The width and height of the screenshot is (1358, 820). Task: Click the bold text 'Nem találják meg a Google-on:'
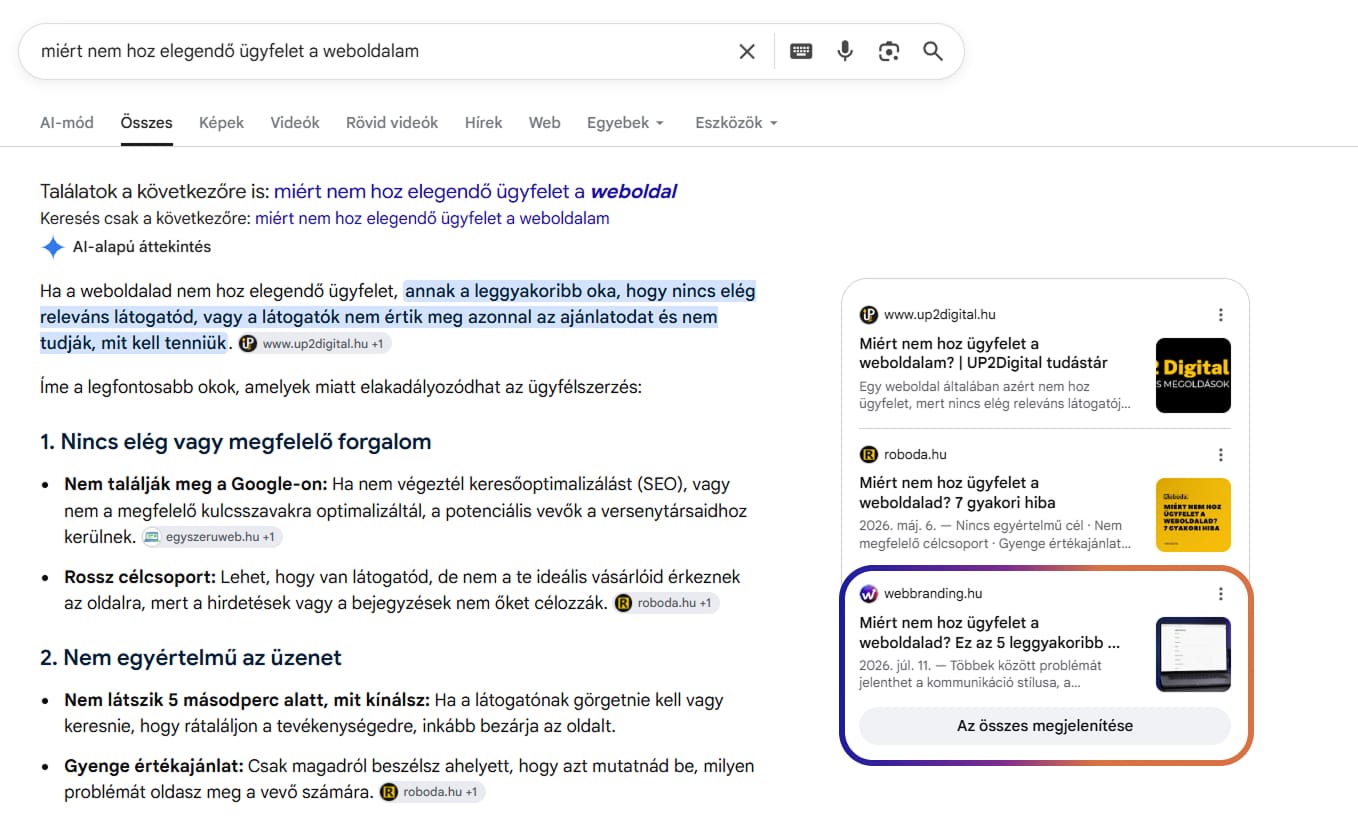point(196,484)
